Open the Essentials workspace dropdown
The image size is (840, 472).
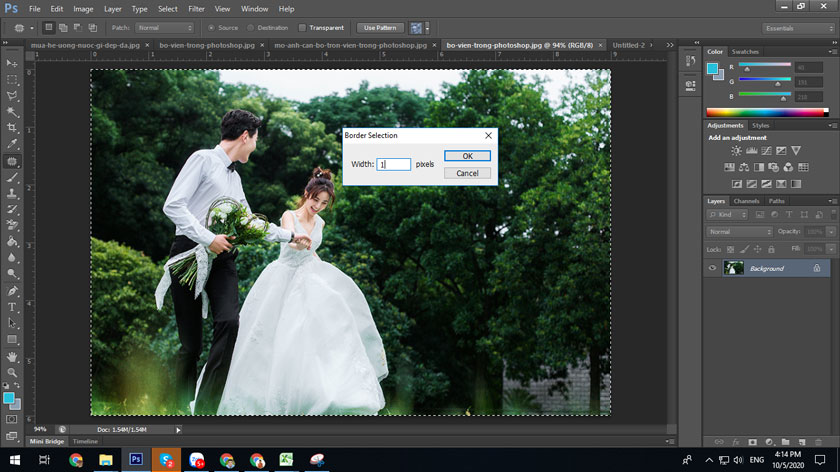coord(798,28)
